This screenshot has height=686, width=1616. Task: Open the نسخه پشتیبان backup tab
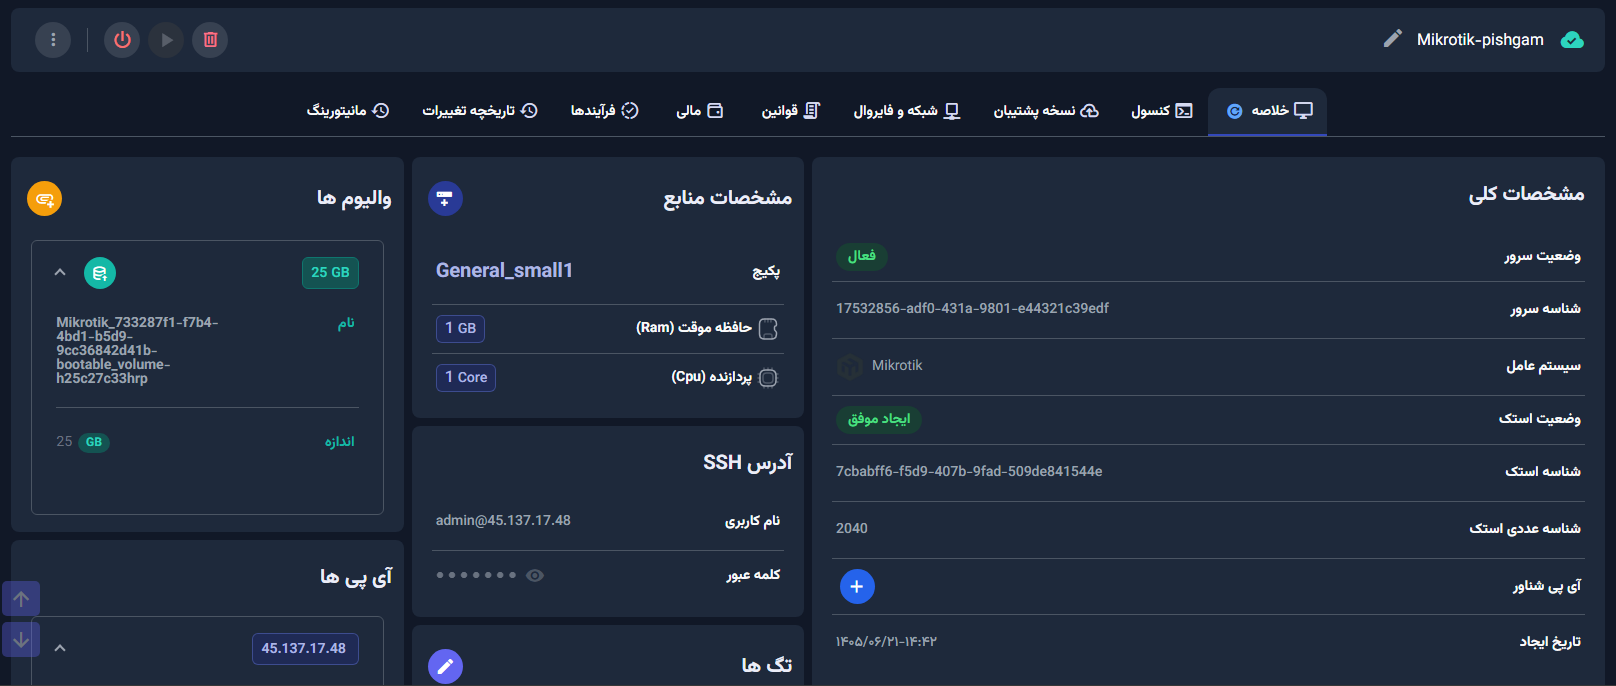1046,111
